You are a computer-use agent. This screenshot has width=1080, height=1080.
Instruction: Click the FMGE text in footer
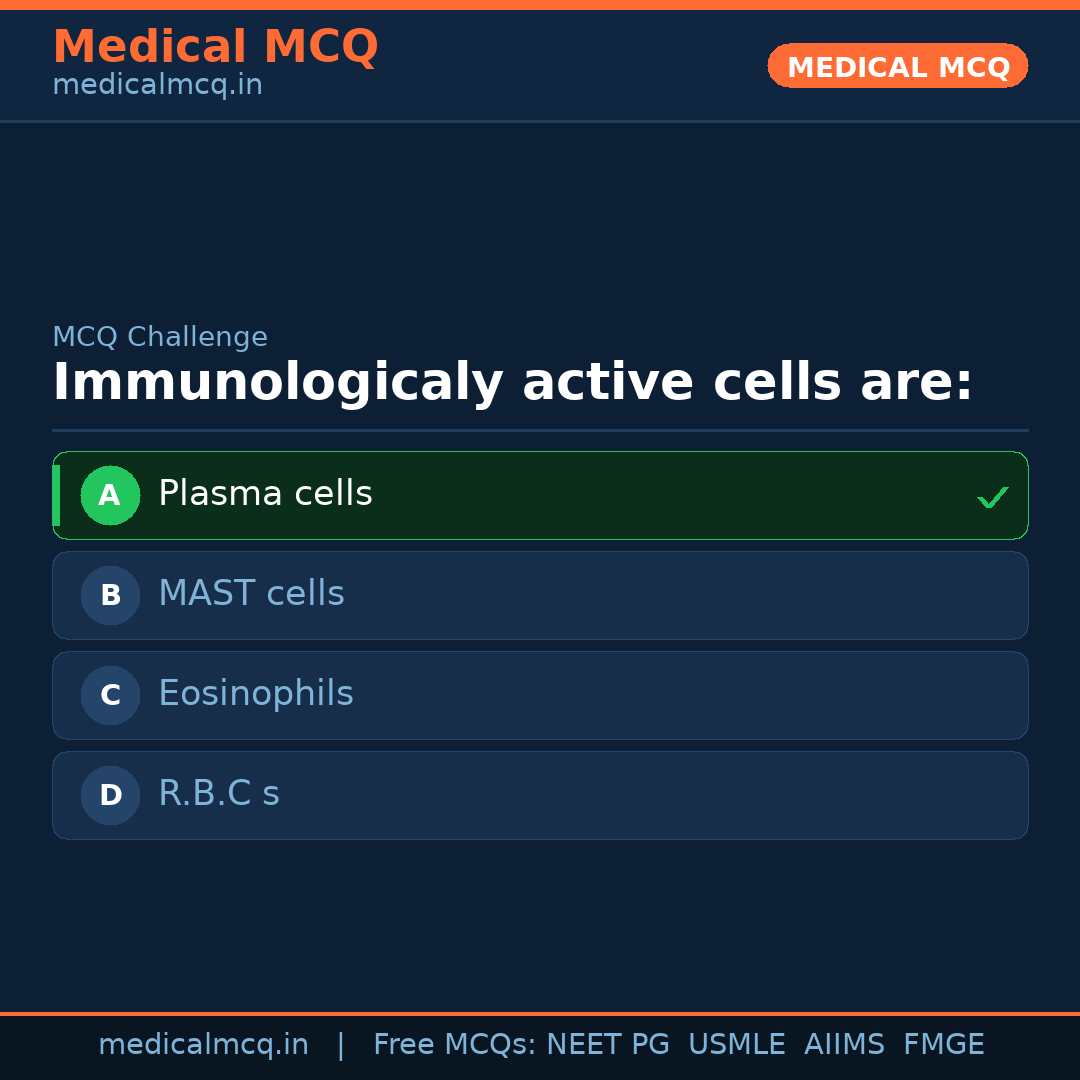tap(943, 1045)
